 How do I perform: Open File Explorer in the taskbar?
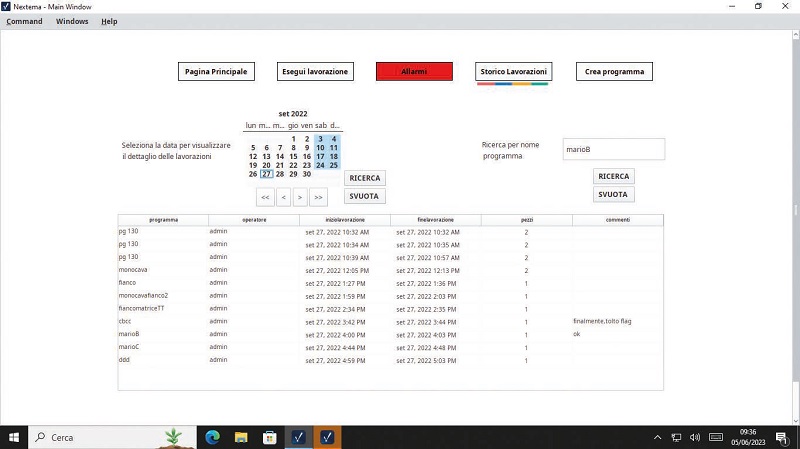(241, 437)
